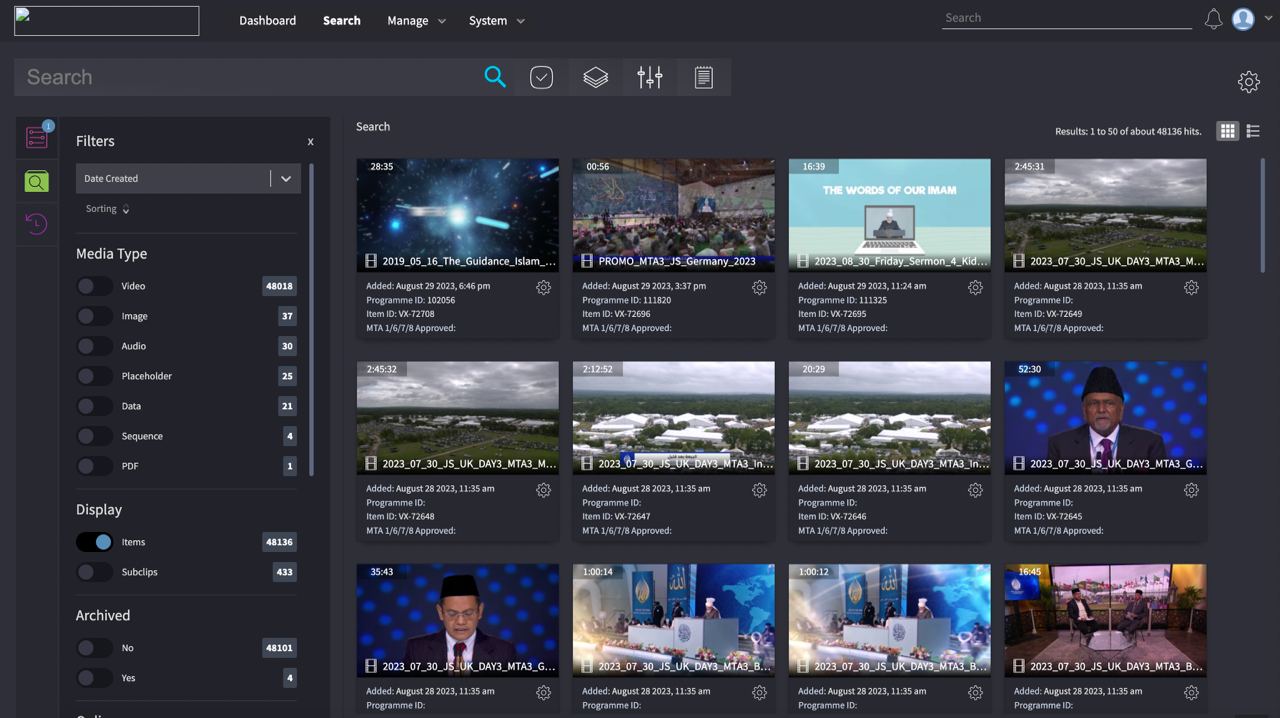Go to the Dashboard tab

point(267,21)
